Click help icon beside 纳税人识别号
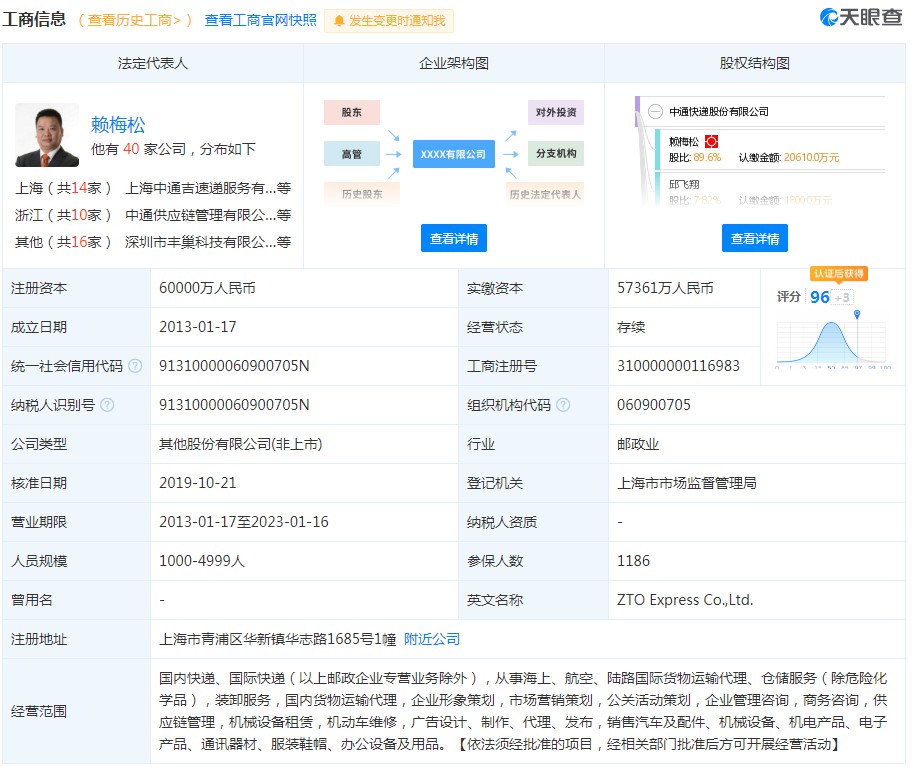Viewport: 912px width, 767px height. pos(107,405)
